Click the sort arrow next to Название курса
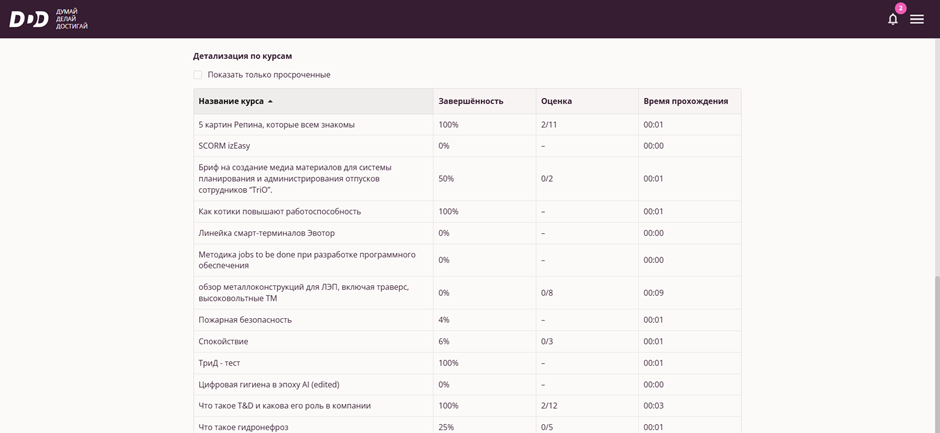 [270, 102]
